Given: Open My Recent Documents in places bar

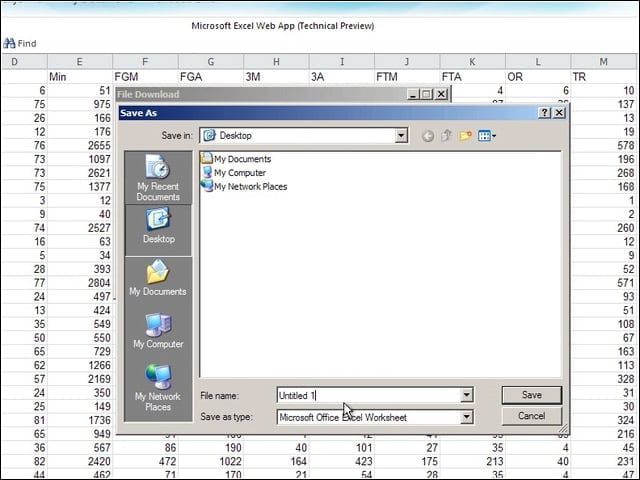Looking at the screenshot, I should click(x=158, y=178).
